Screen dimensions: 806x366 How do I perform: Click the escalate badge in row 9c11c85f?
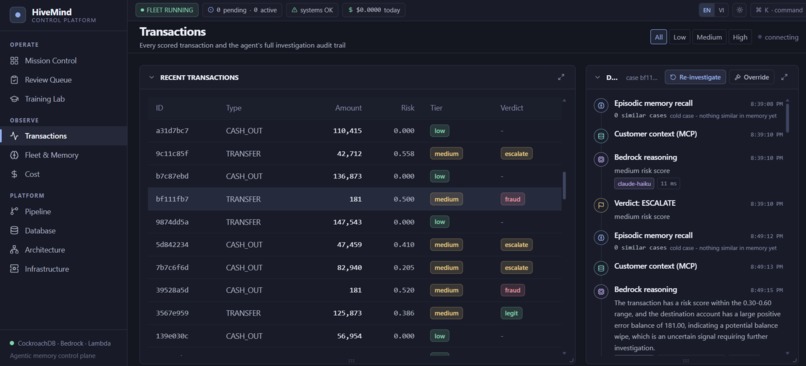[x=517, y=153]
